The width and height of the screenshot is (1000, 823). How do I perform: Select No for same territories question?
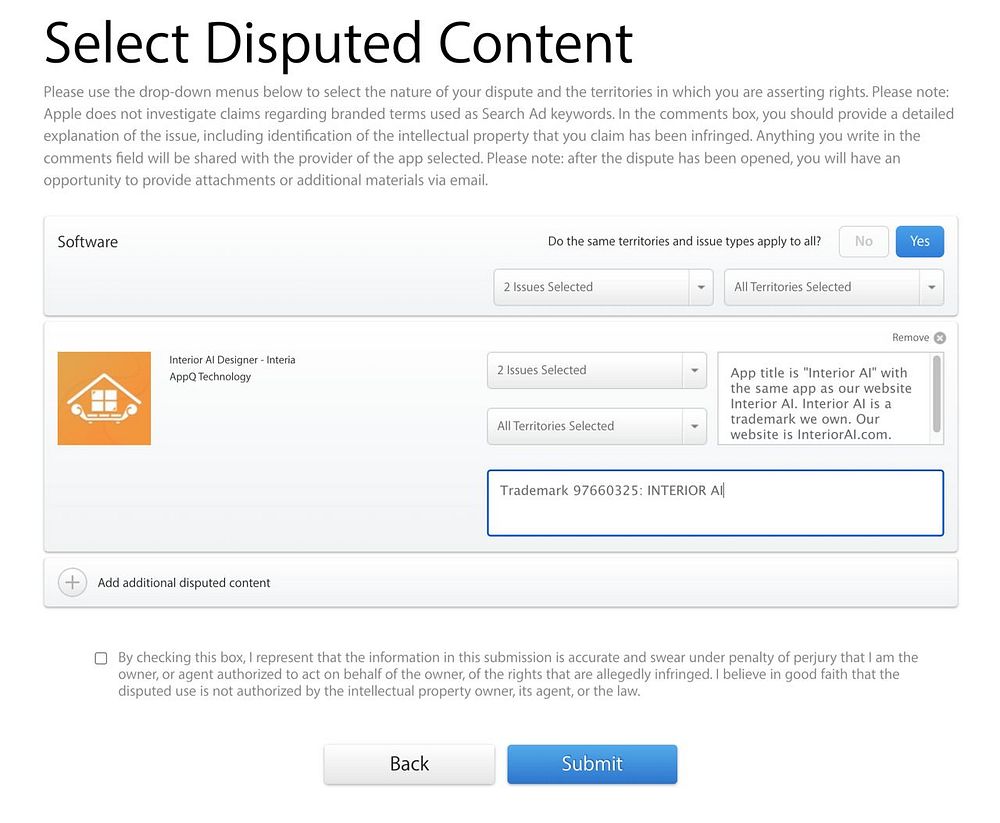[863, 241]
